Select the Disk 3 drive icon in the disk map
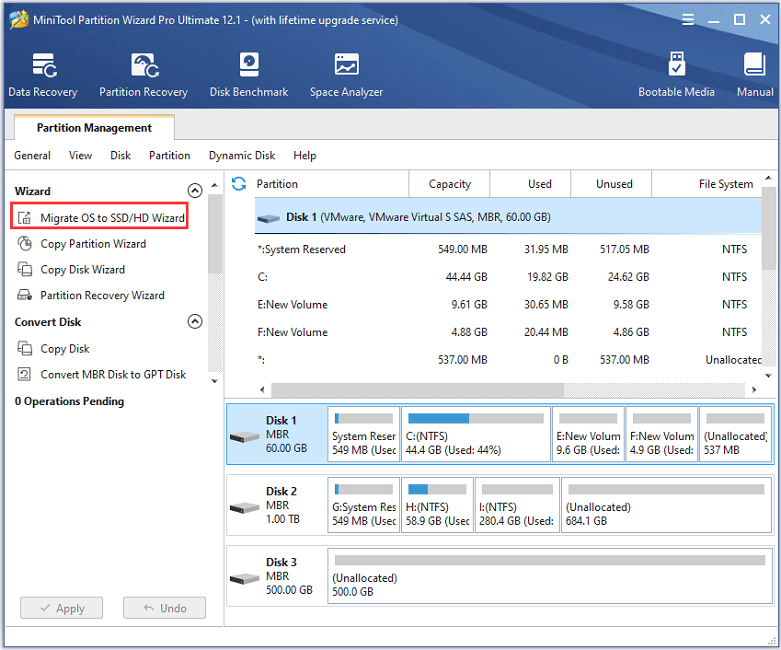This screenshot has width=781, height=650. (x=245, y=579)
